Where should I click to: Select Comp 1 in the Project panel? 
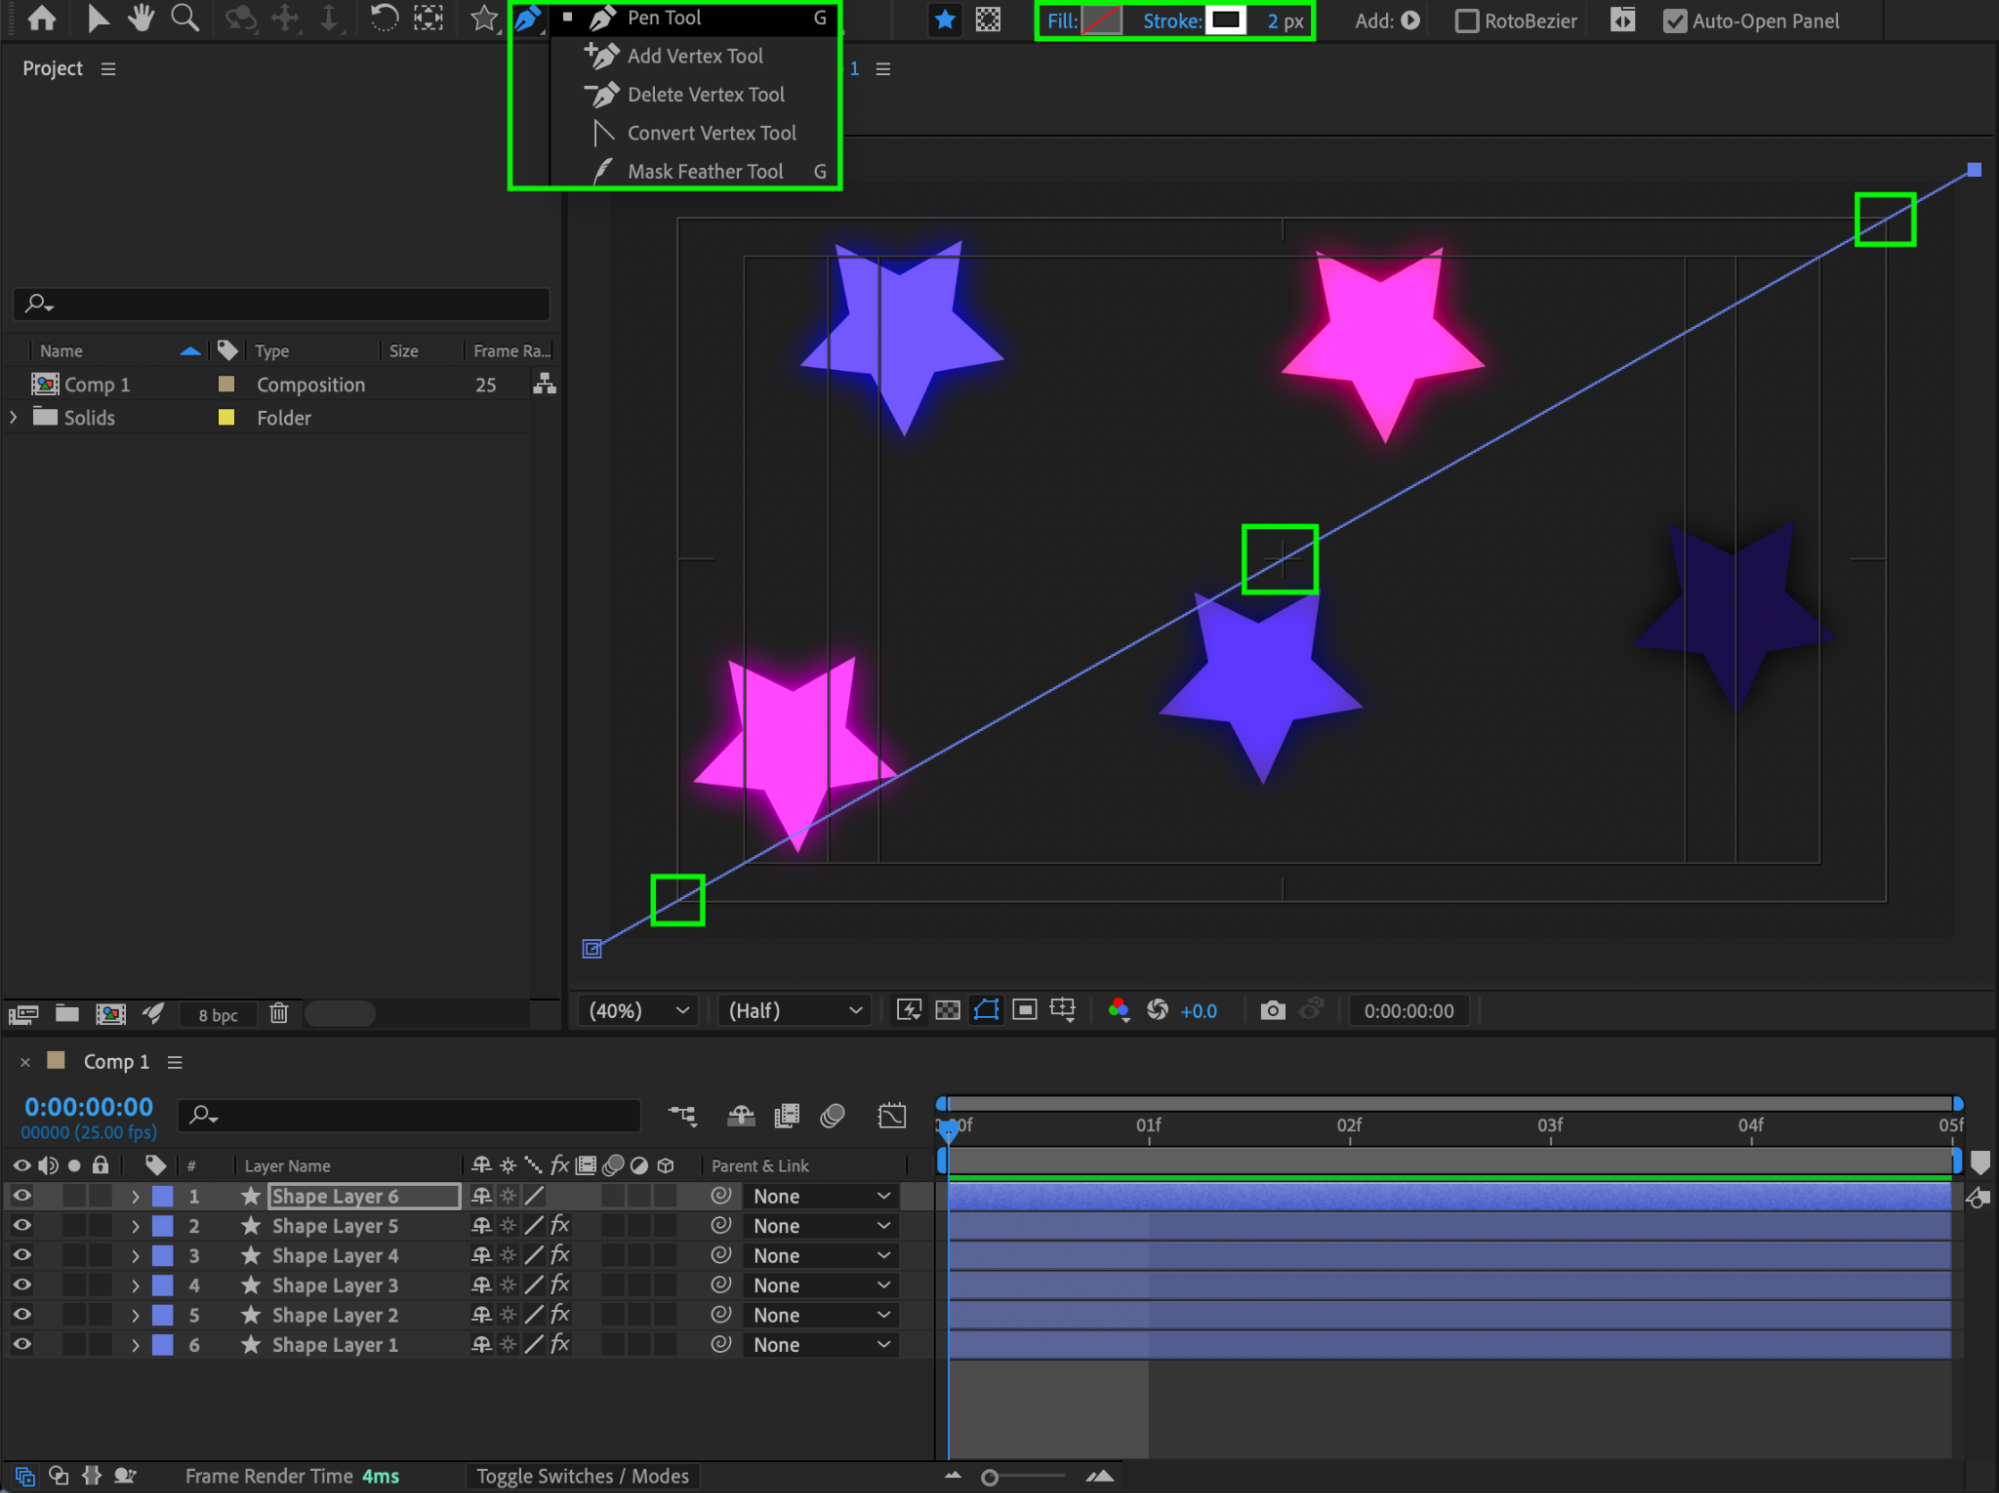(x=97, y=385)
